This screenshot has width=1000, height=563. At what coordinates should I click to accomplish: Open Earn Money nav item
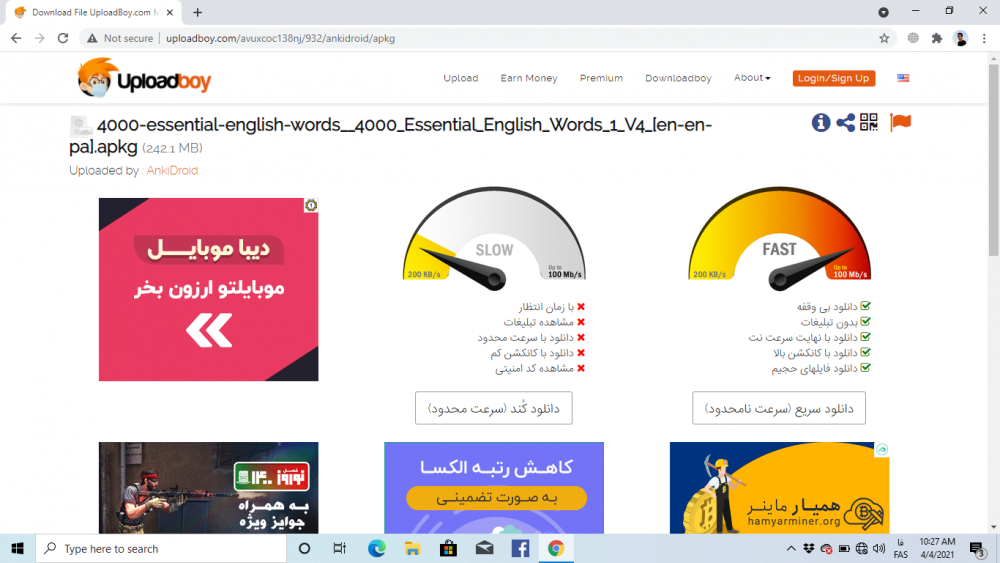(x=529, y=78)
